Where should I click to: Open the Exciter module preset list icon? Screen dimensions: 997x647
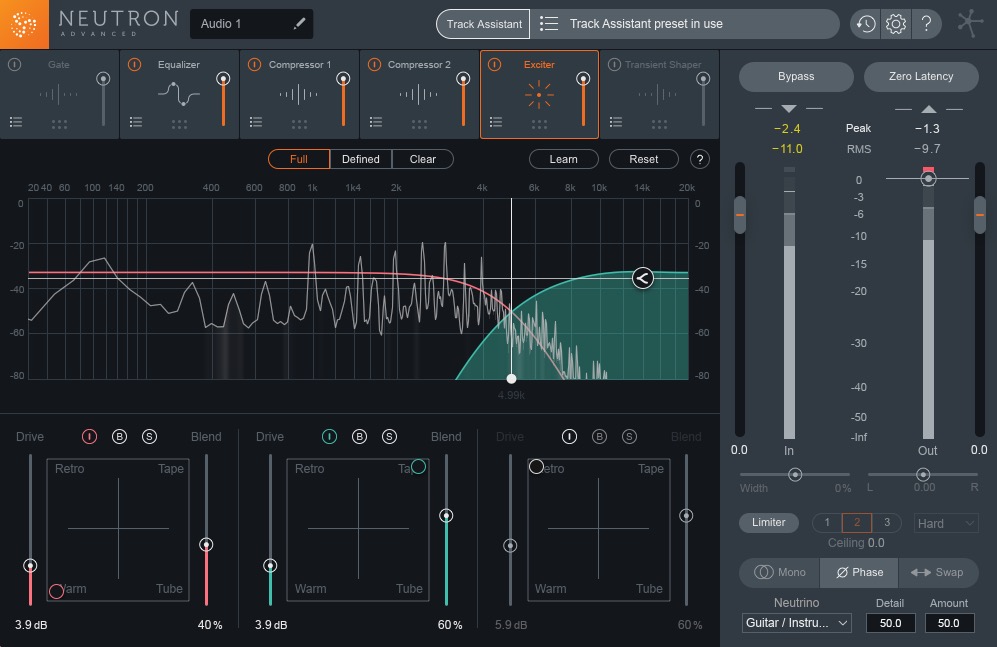click(x=496, y=122)
